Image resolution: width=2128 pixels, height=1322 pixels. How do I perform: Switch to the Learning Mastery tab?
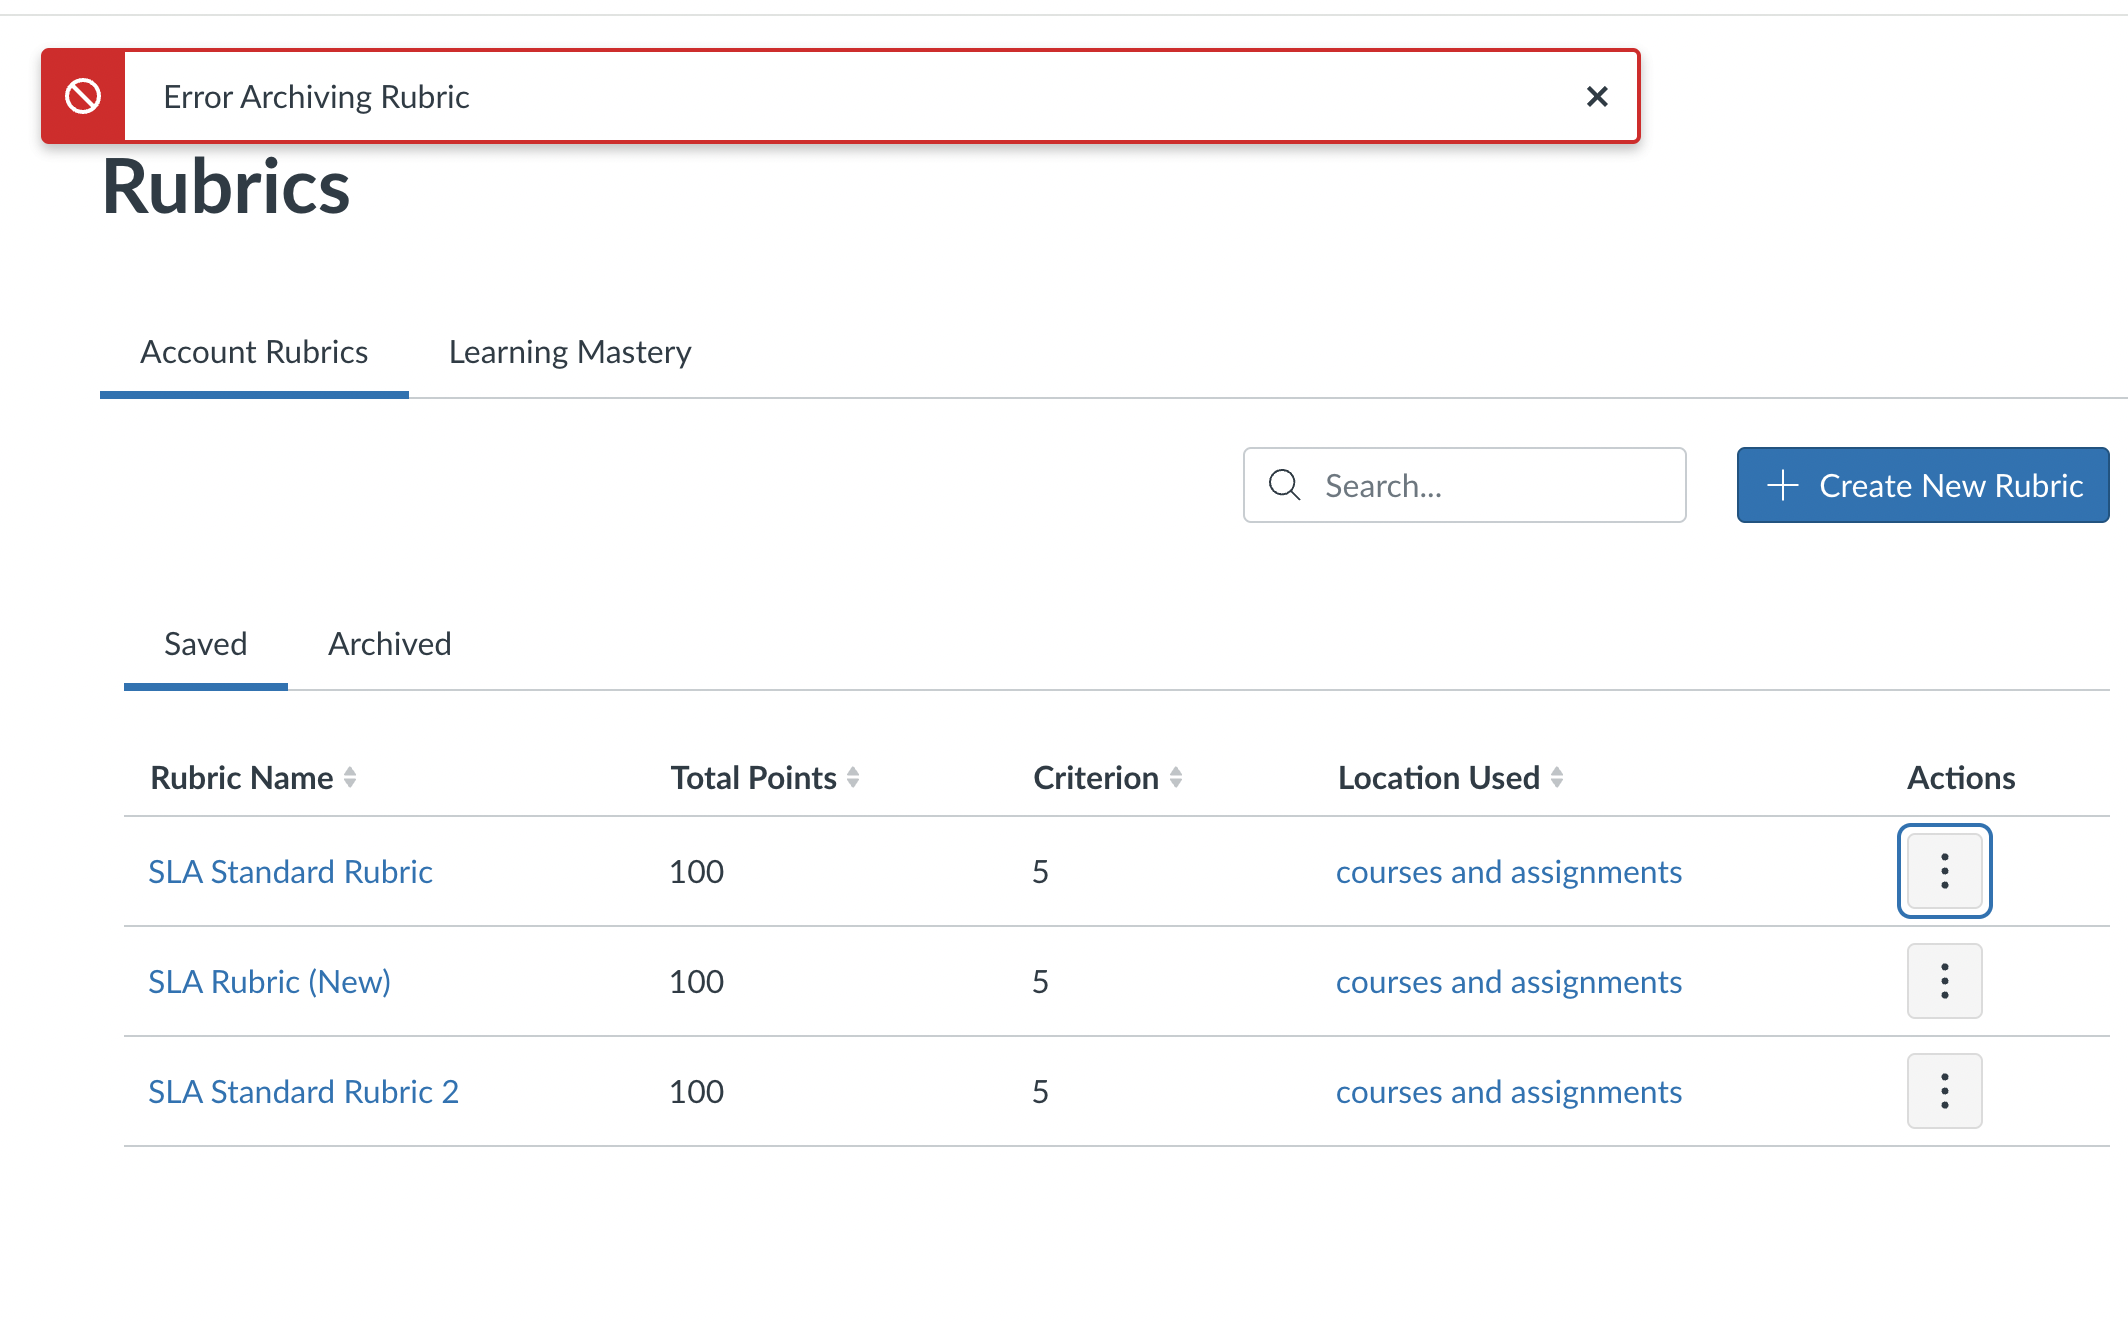pyautogui.click(x=570, y=352)
